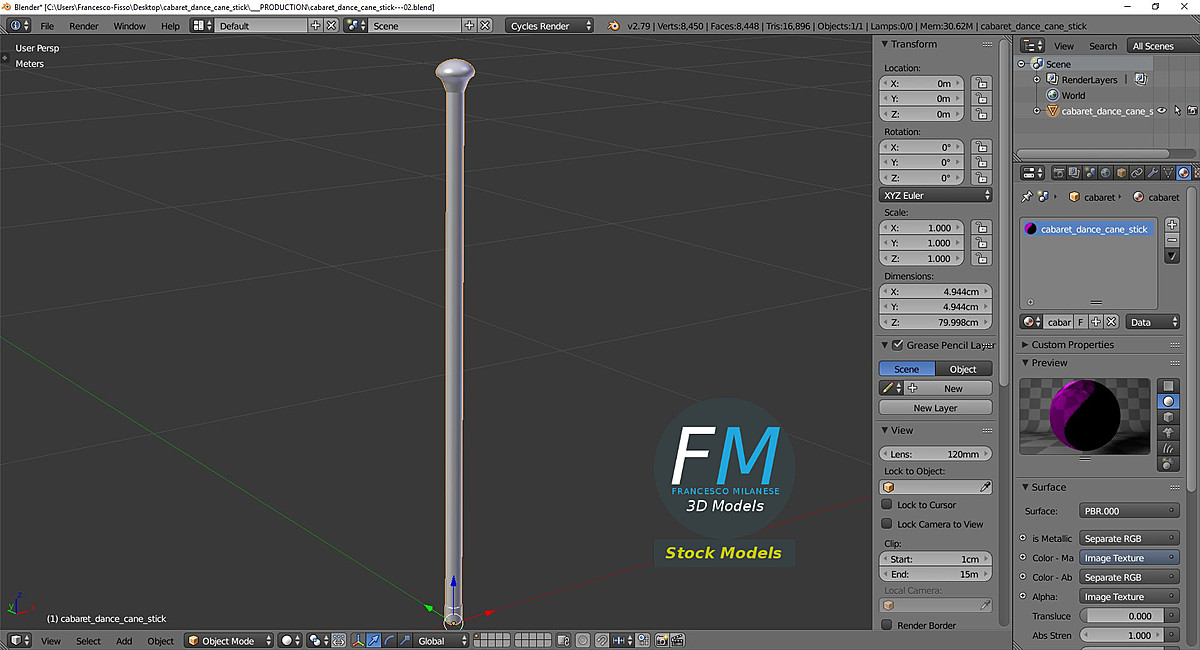Screen dimensions: 1200x650
Task: Toggle lock on Scale Y
Action: [980, 243]
